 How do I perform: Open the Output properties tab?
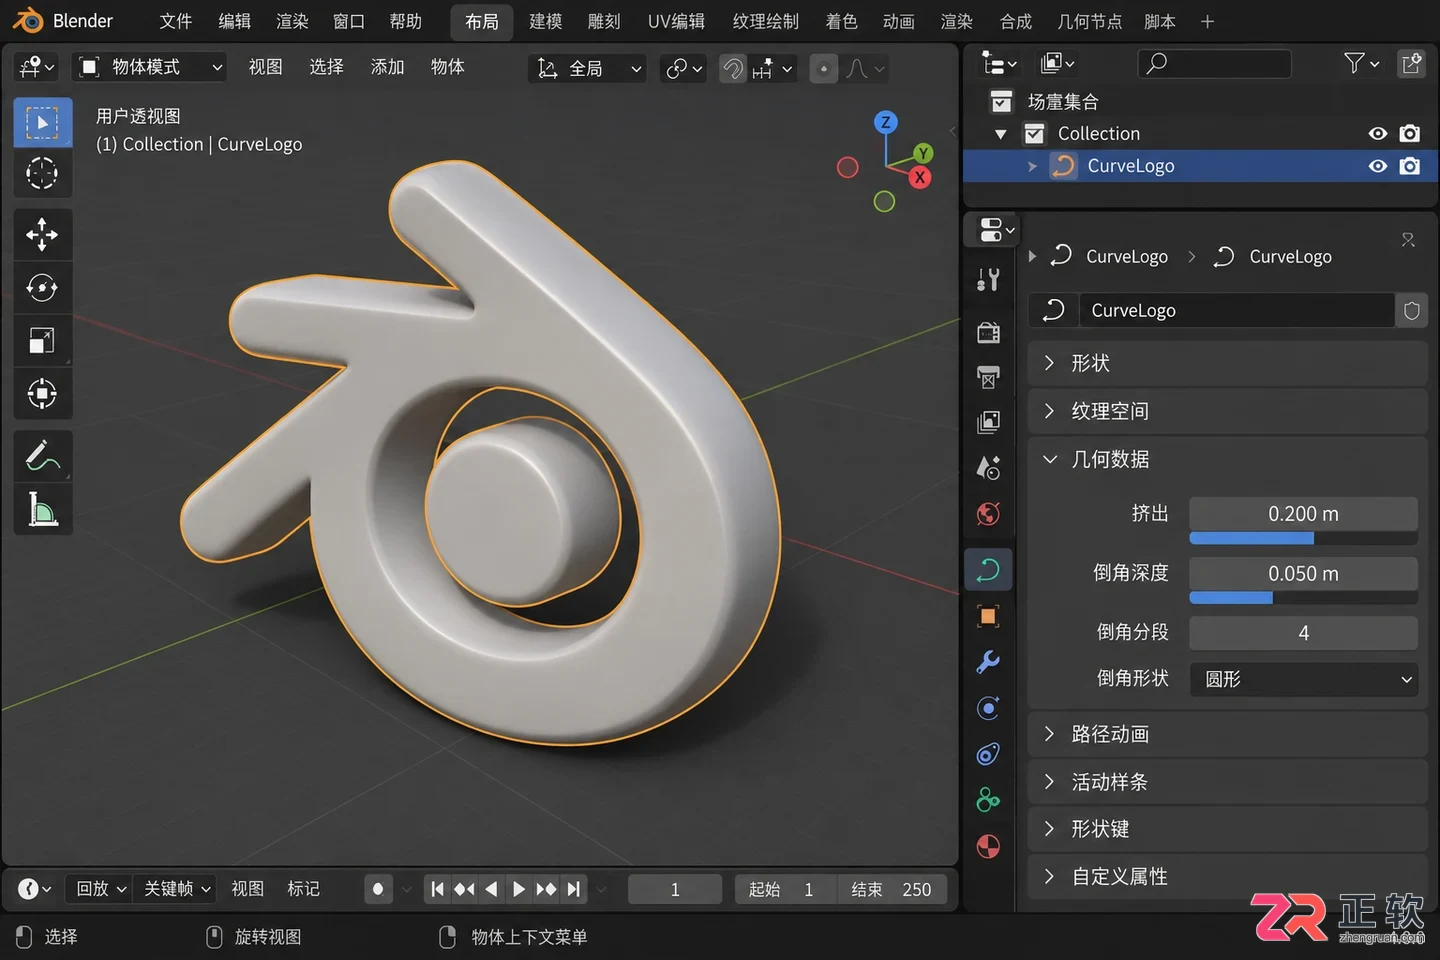point(988,377)
